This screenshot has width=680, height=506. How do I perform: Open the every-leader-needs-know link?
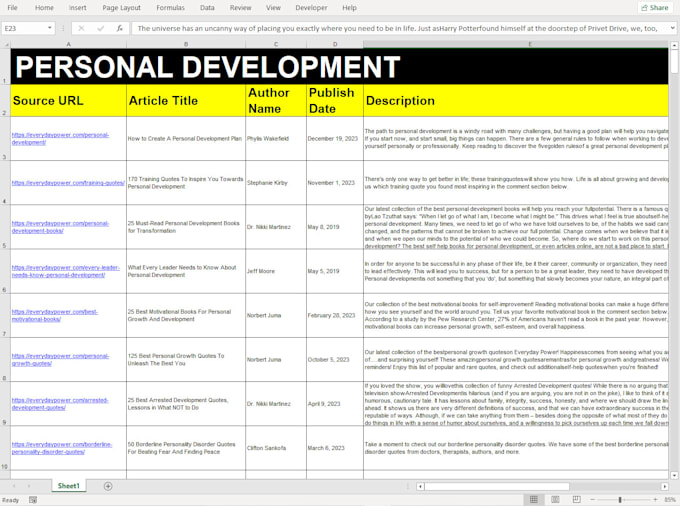point(65,271)
